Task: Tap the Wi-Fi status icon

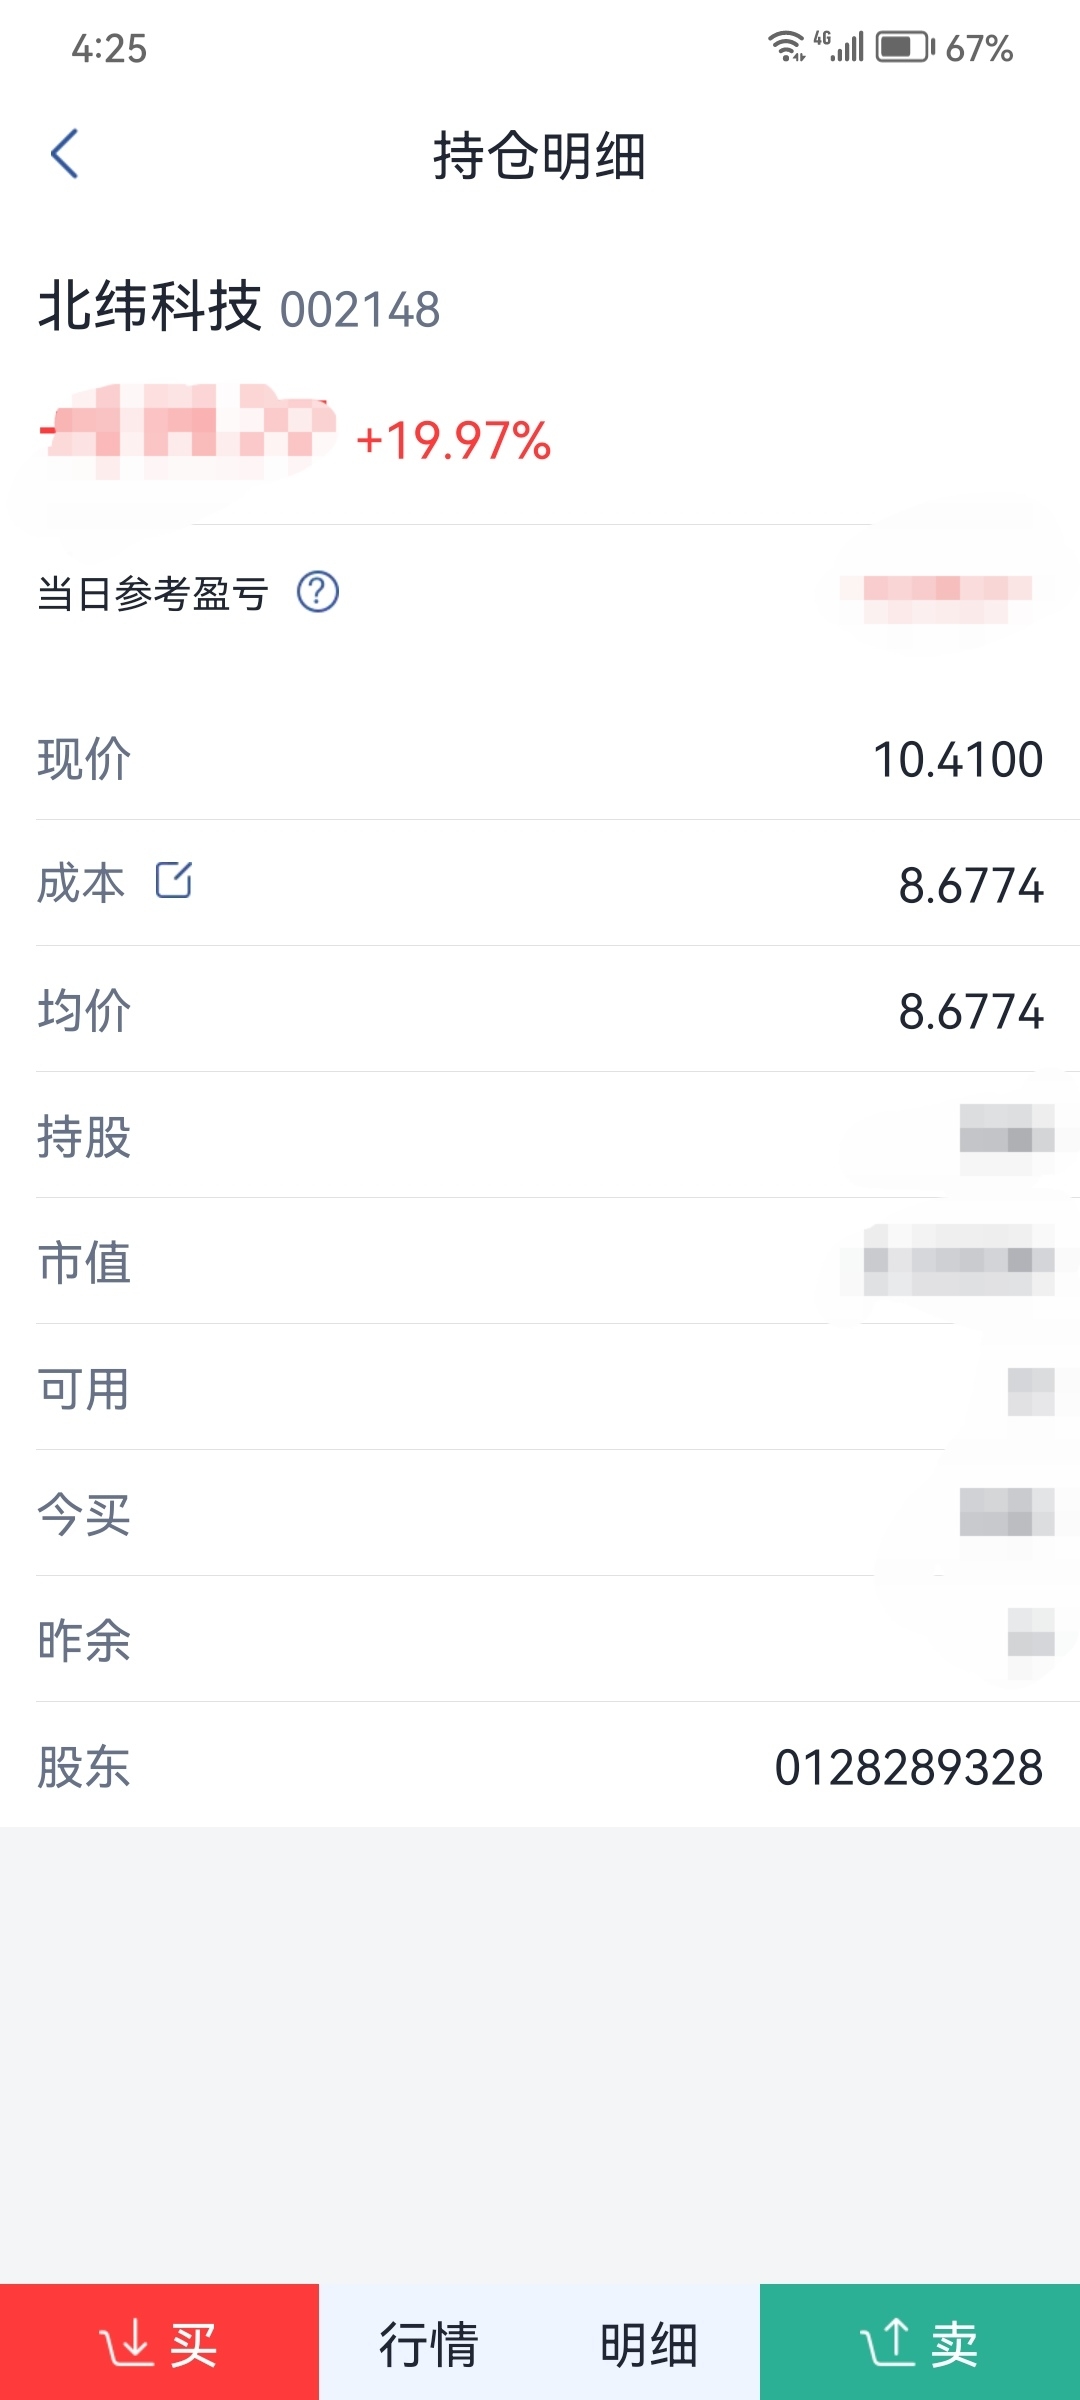Action: [x=786, y=46]
